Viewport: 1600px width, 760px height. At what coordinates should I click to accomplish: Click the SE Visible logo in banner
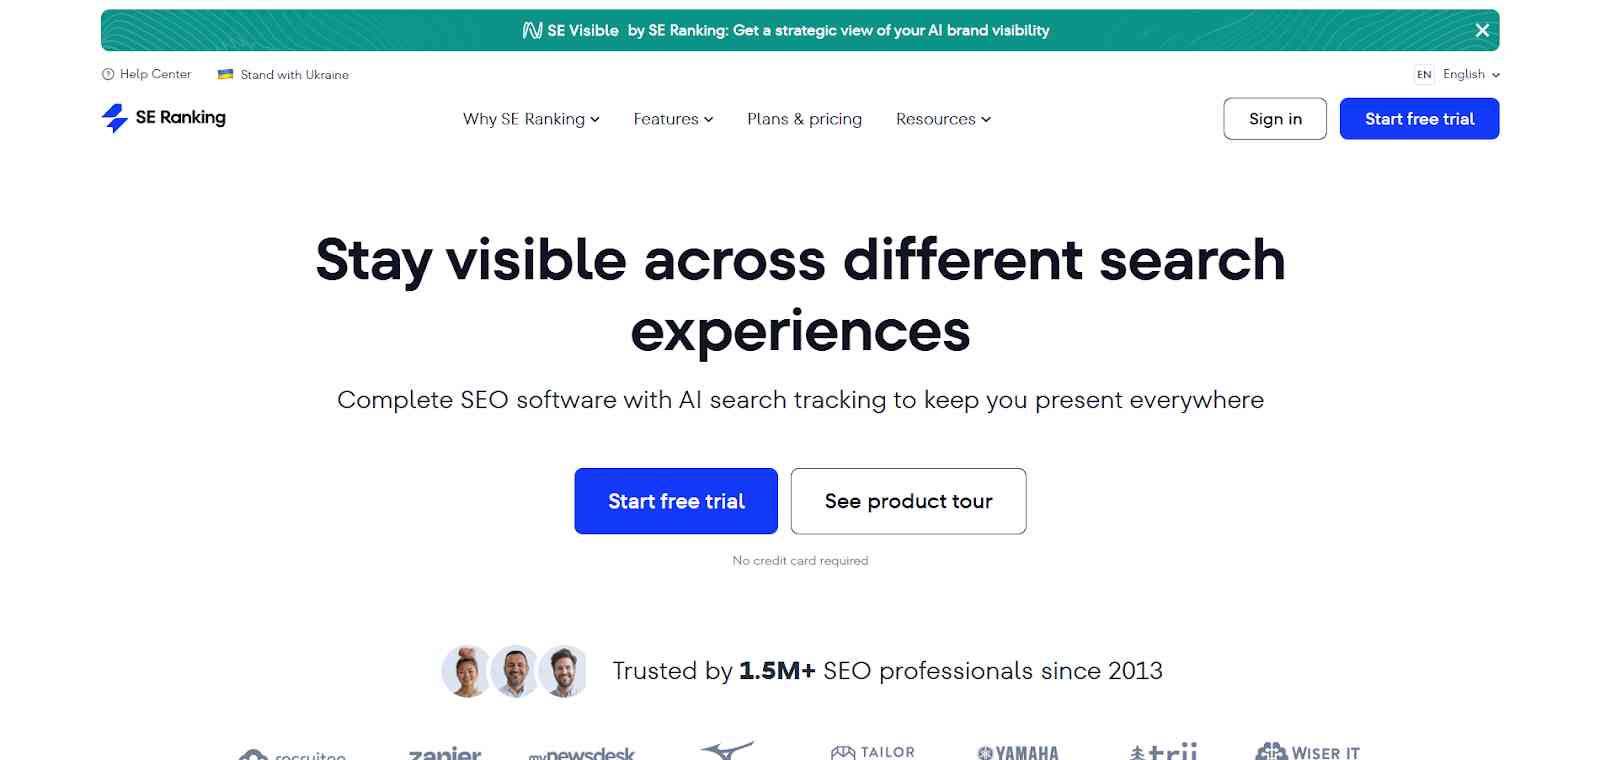(x=571, y=30)
